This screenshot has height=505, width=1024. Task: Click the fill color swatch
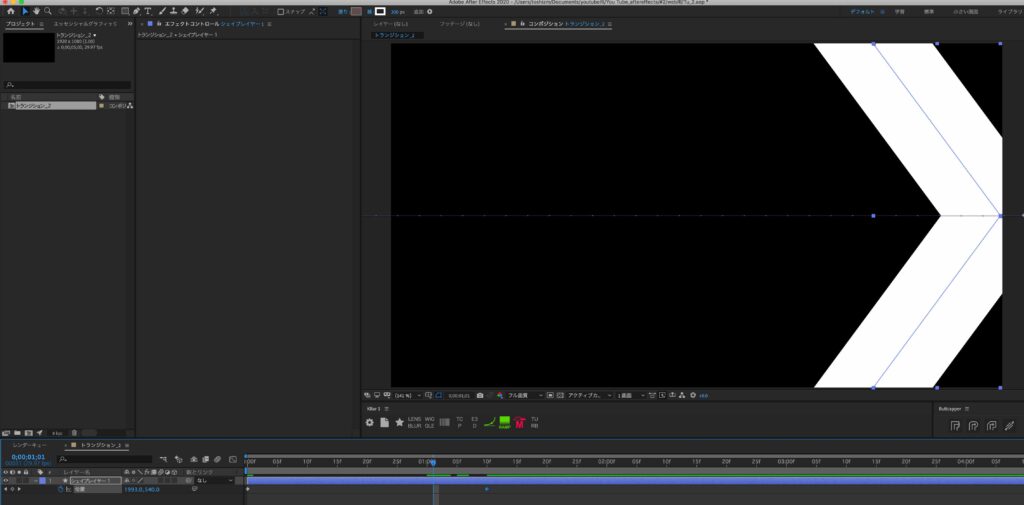click(356, 11)
